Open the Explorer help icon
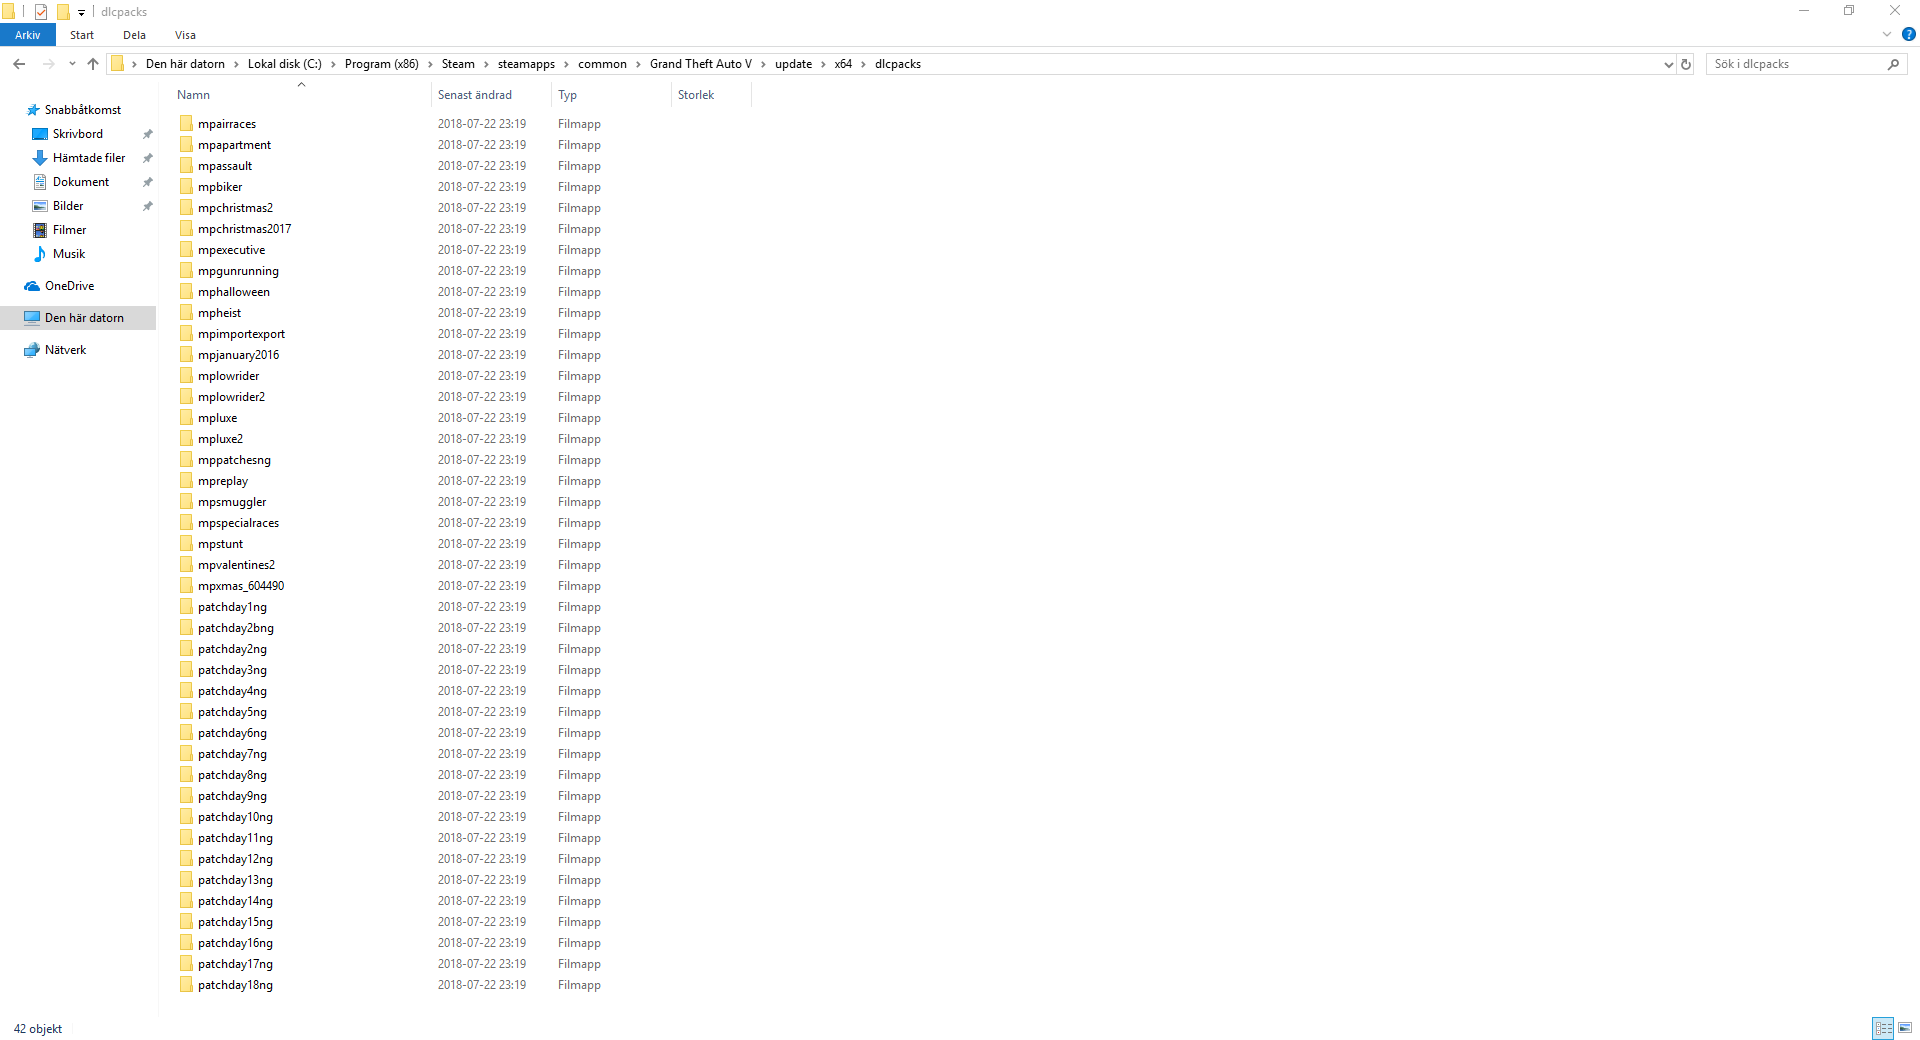Screen dimensions: 1920x1040 [x=1909, y=34]
